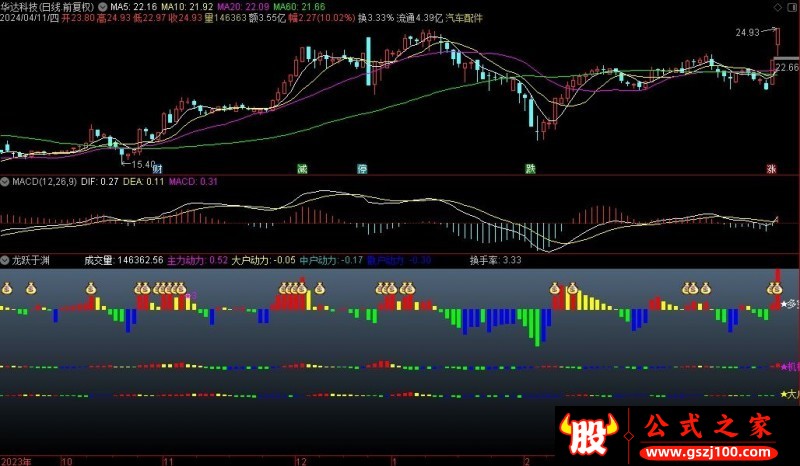This screenshot has height=466, width=800.
Task: Click the 停 event marker on chart
Action: click(362, 168)
